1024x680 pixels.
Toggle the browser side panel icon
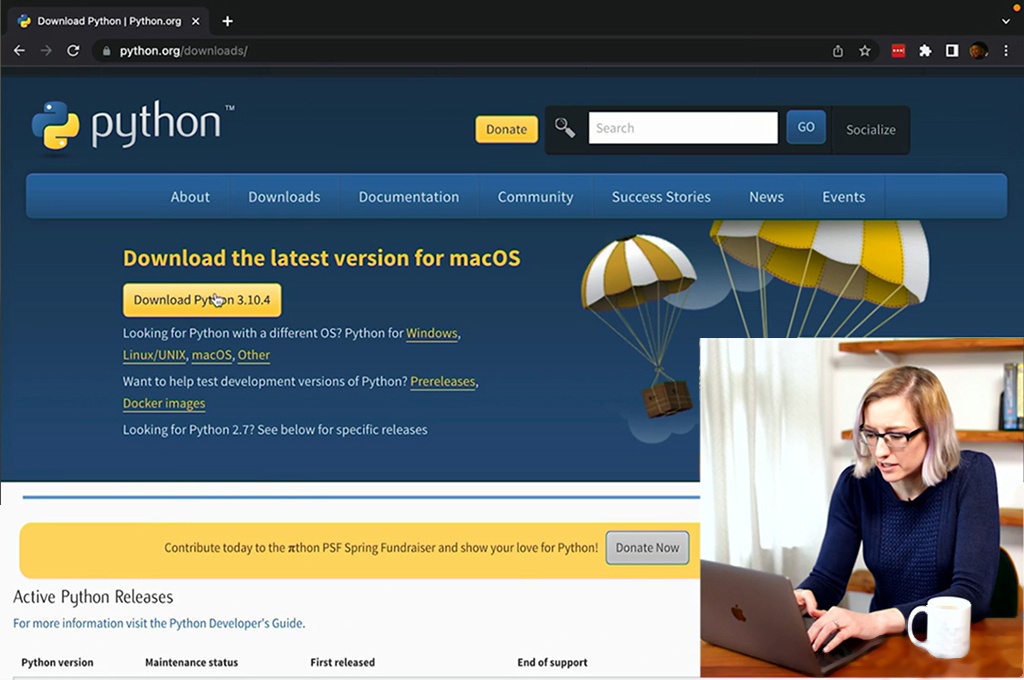point(952,51)
